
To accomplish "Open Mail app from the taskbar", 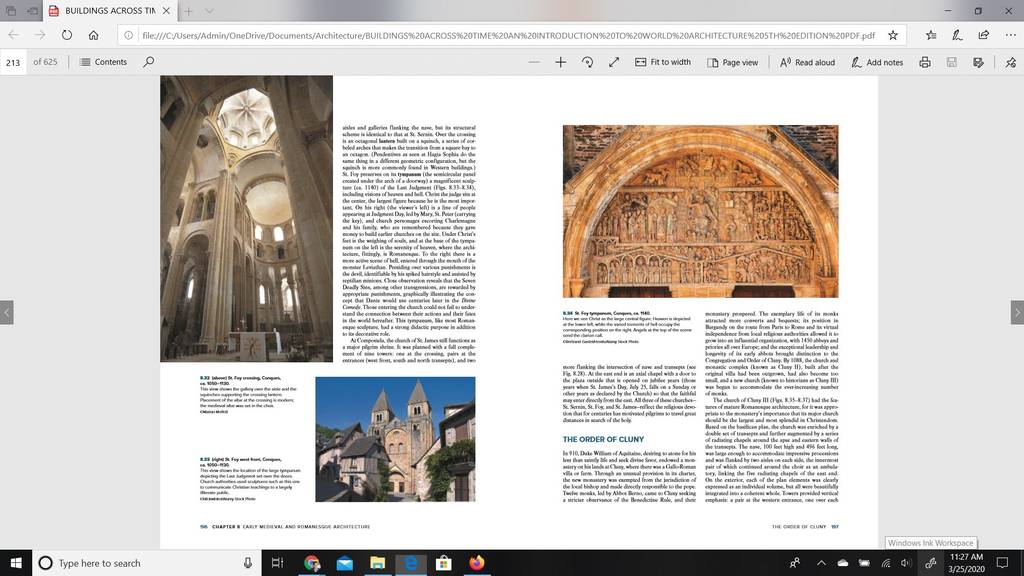I will click(x=345, y=563).
